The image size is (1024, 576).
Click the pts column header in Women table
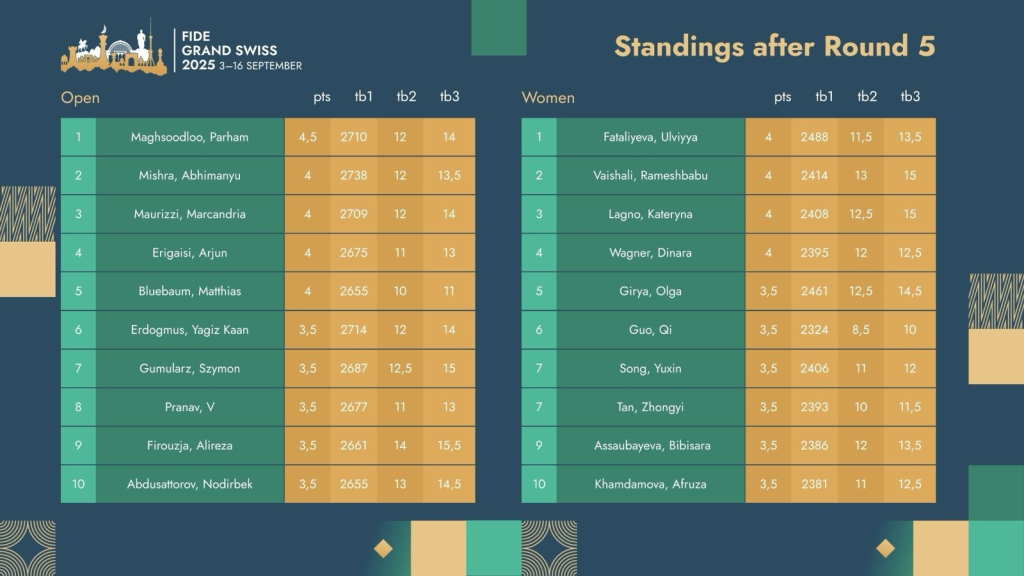pos(782,97)
